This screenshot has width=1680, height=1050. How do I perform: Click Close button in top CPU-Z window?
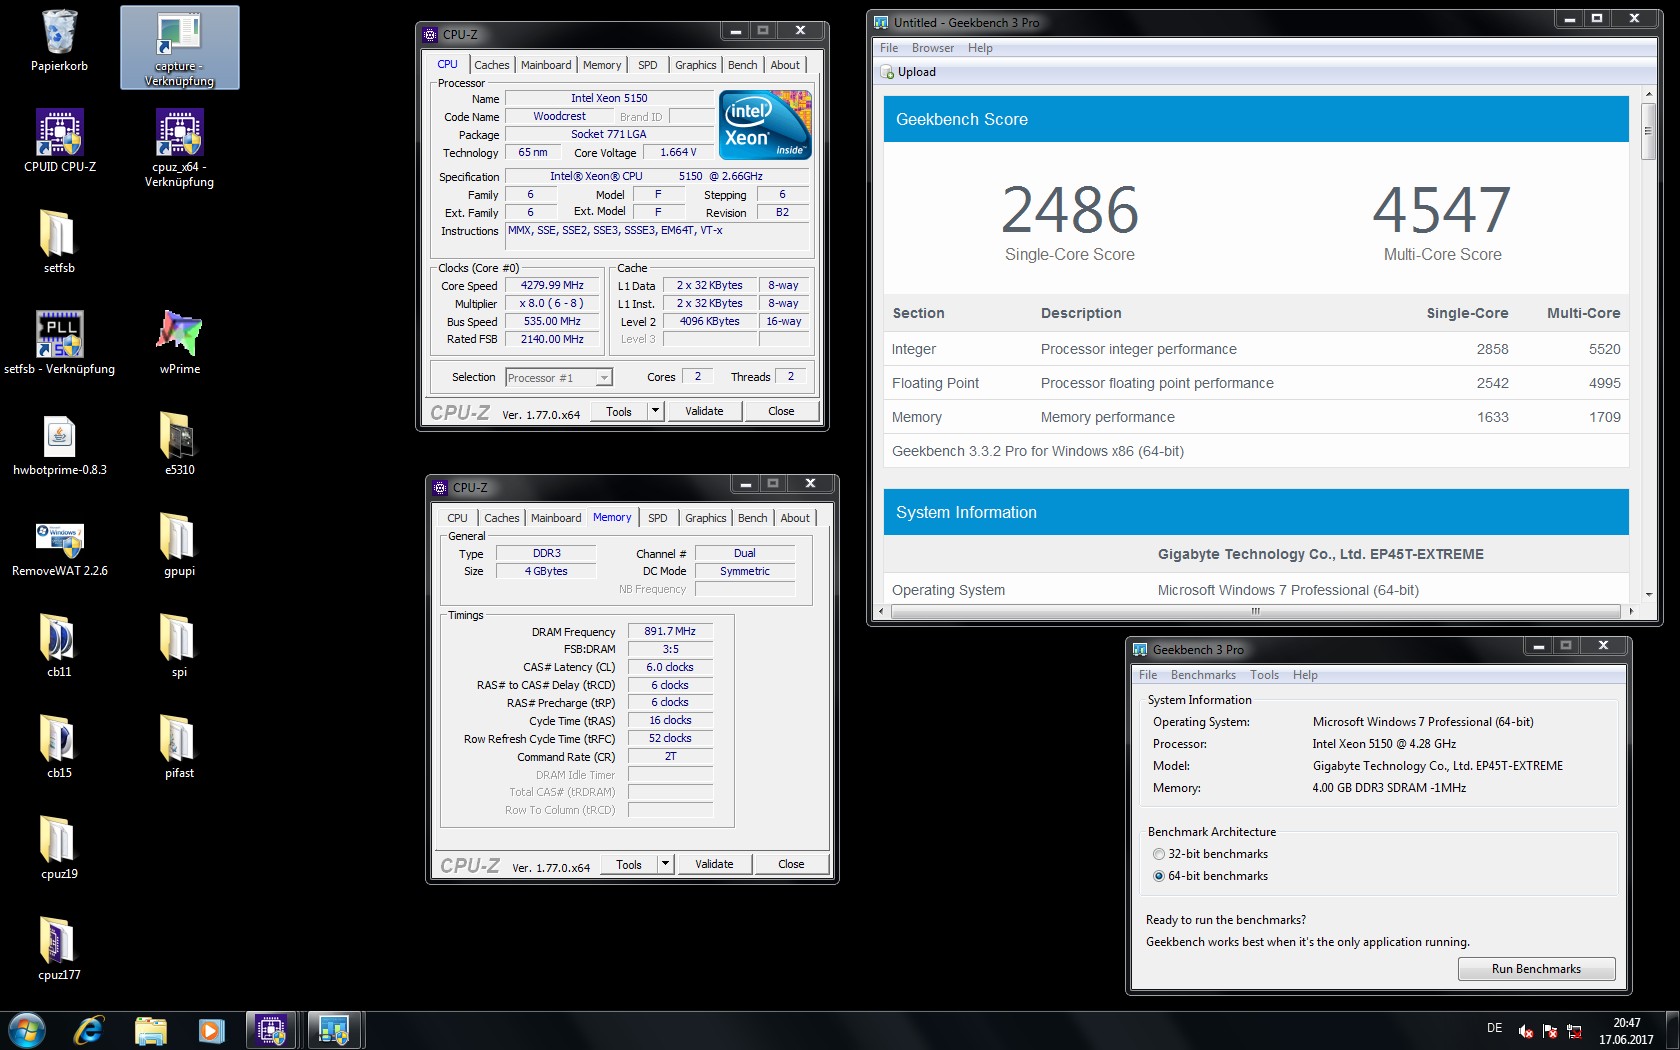click(x=781, y=411)
